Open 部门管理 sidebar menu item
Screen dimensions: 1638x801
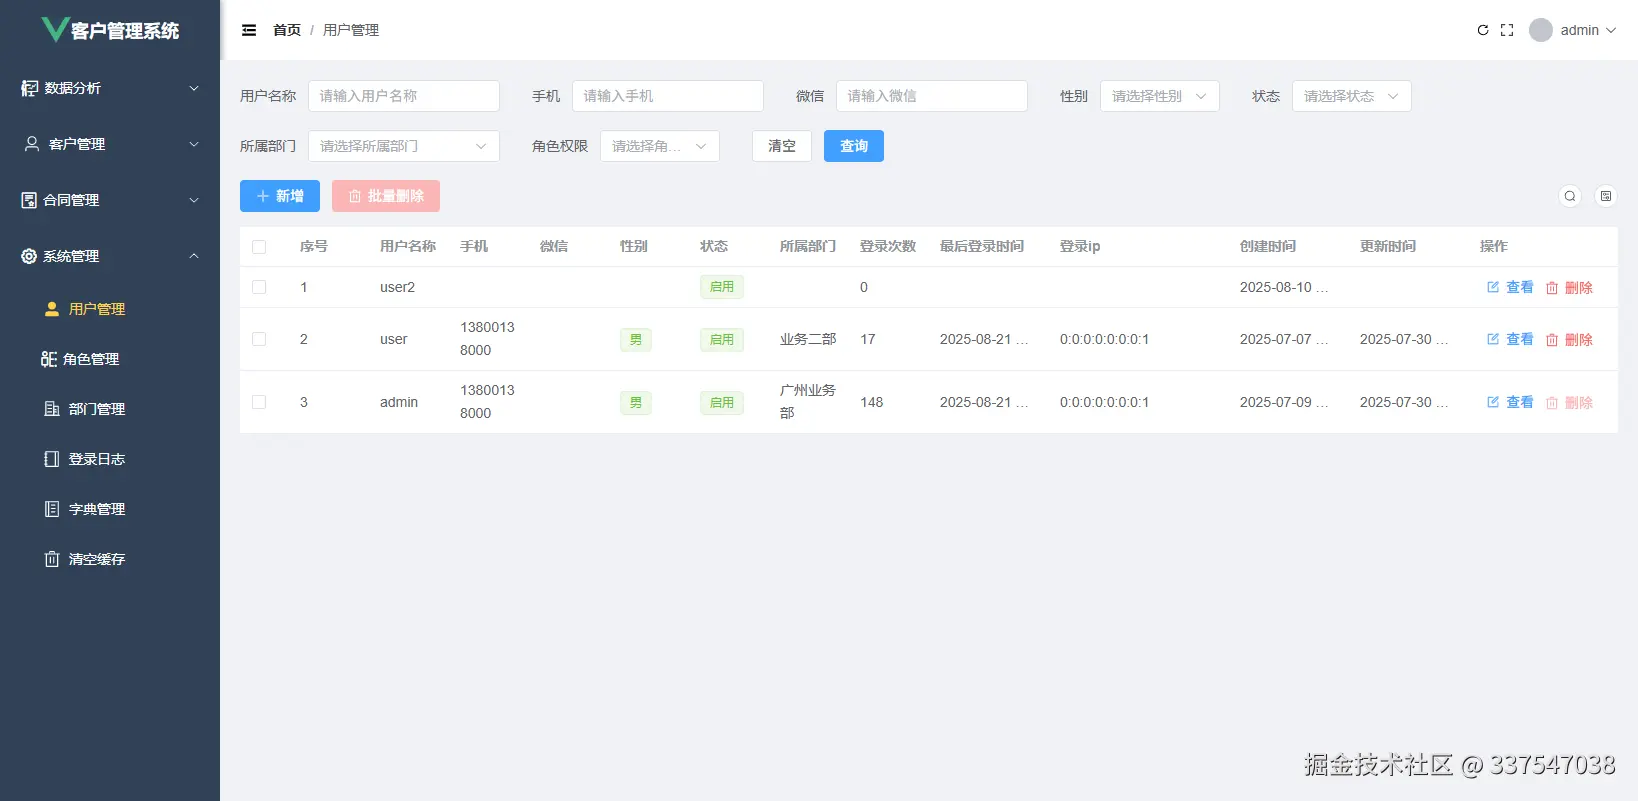110,409
